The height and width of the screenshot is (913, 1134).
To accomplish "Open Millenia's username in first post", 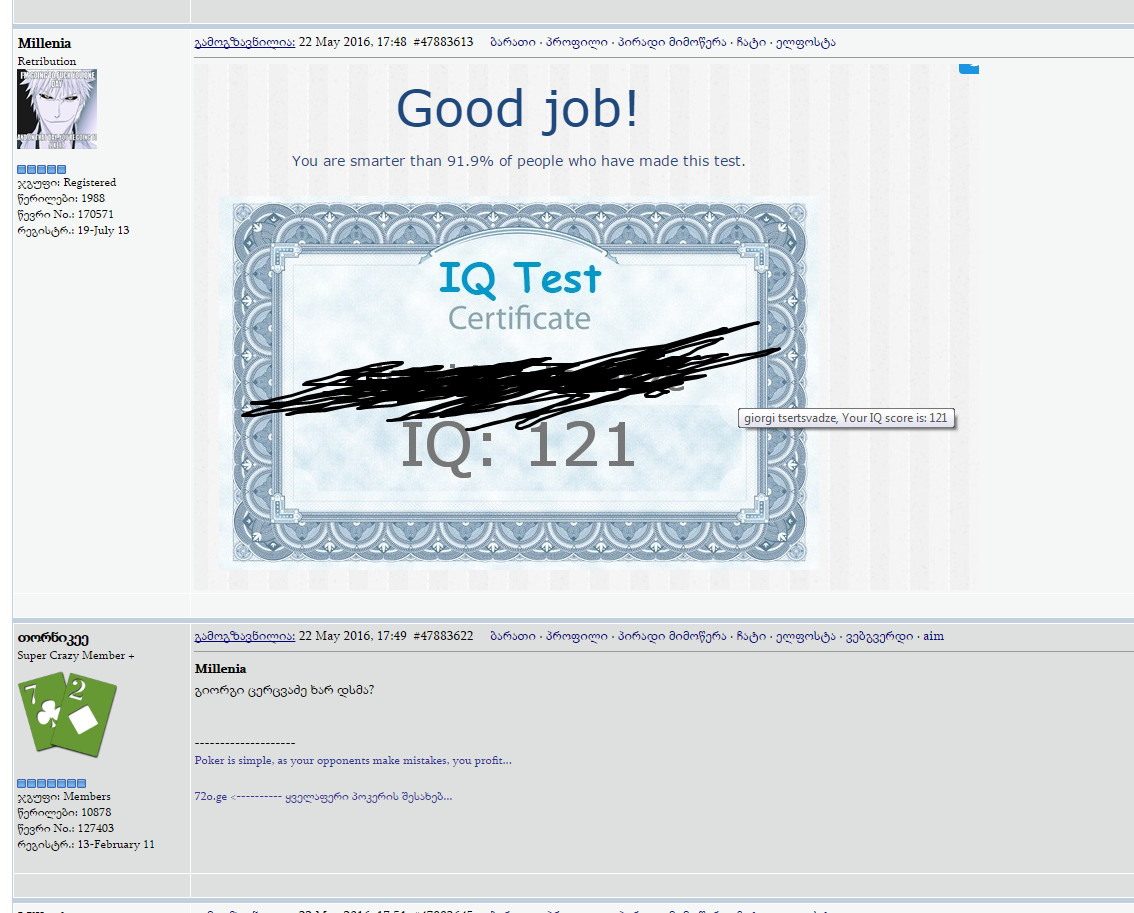I will 44,43.
